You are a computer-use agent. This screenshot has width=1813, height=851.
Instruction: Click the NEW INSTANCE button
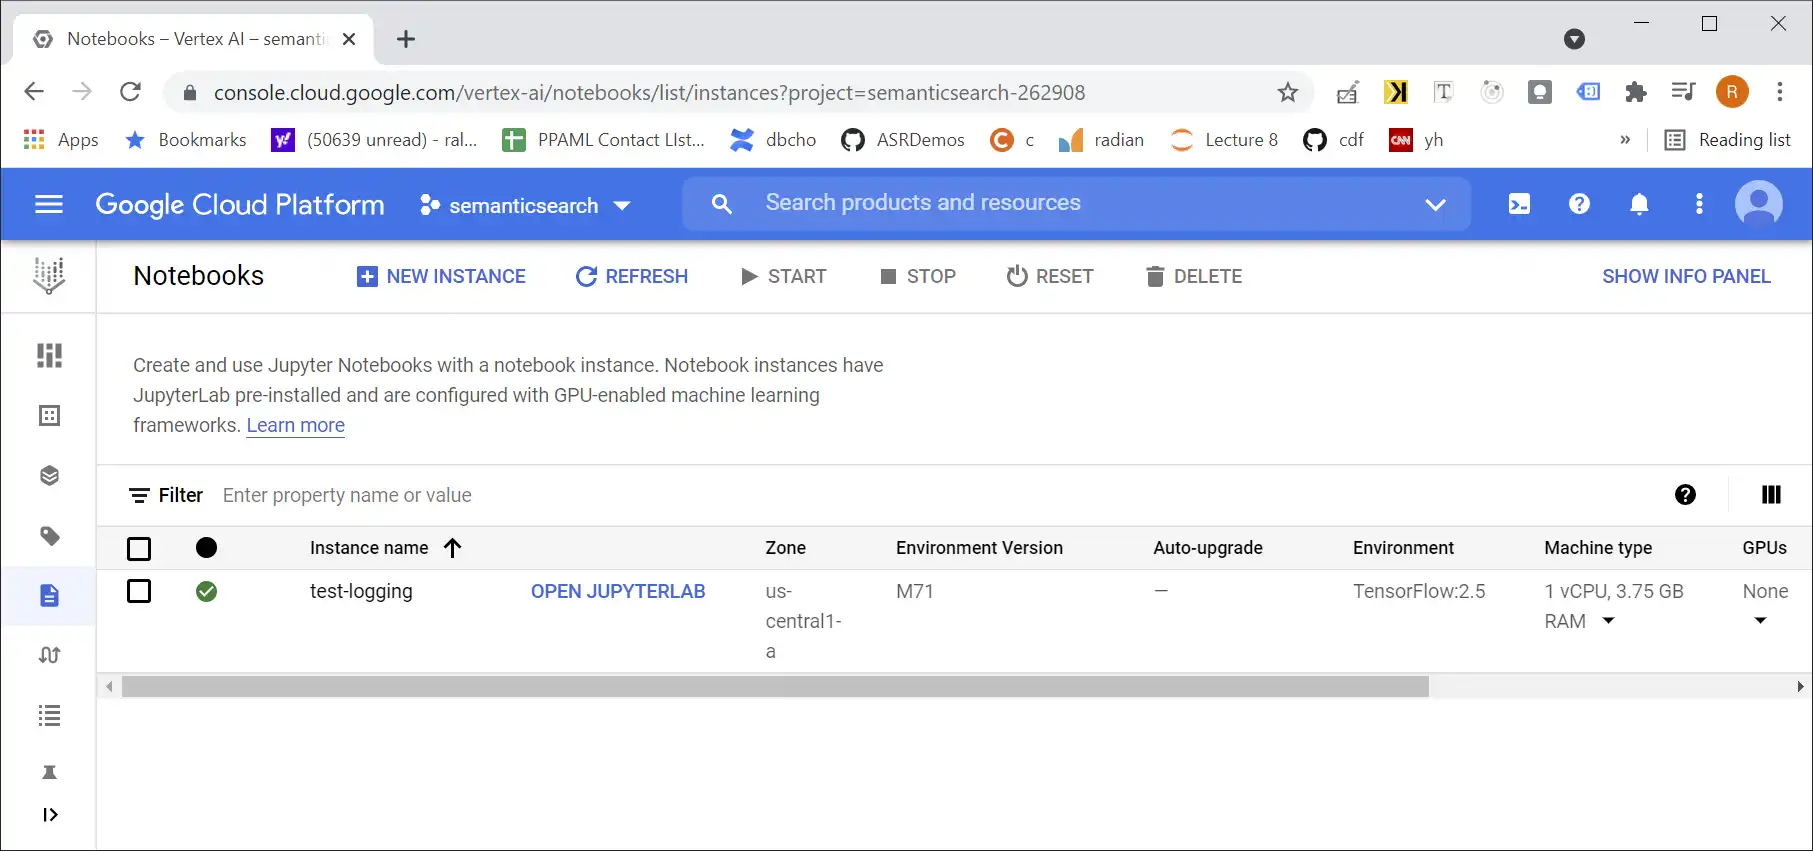pyautogui.click(x=441, y=276)
